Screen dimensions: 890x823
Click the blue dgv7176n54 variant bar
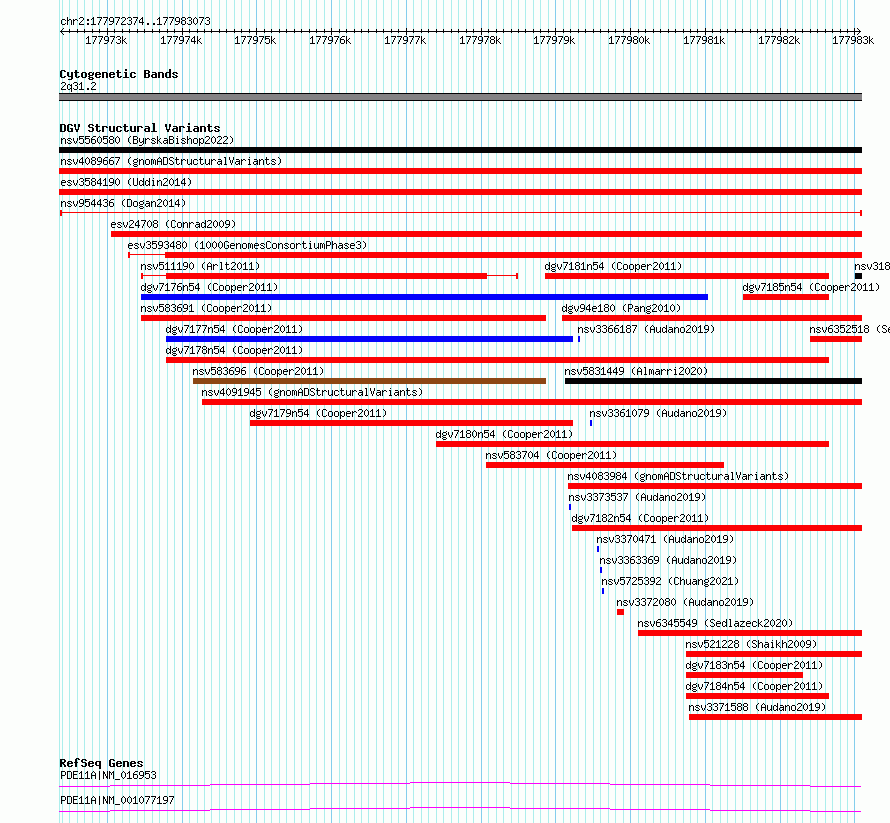tap(424, 297)
